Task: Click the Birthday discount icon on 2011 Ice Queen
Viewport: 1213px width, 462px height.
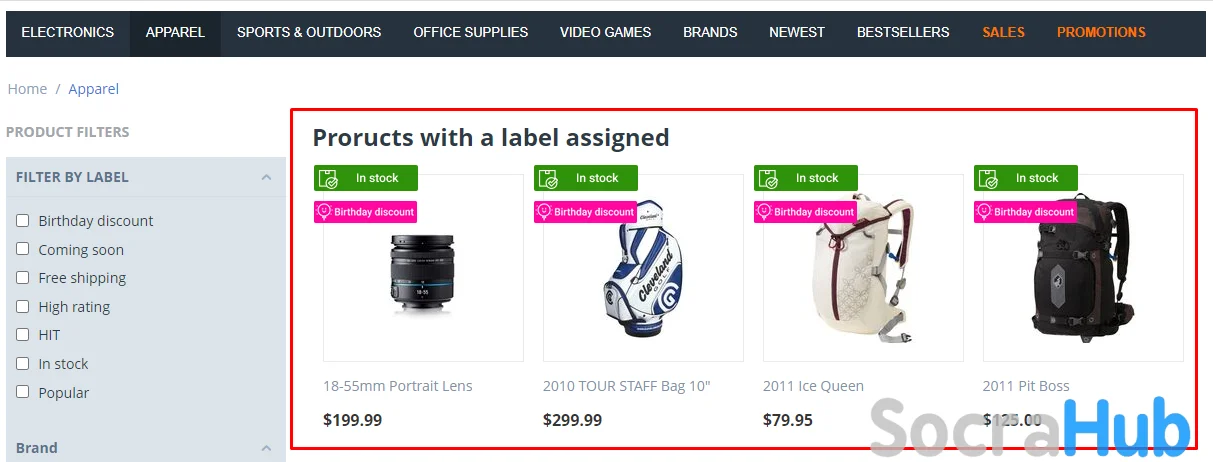Action: (764, 212)
